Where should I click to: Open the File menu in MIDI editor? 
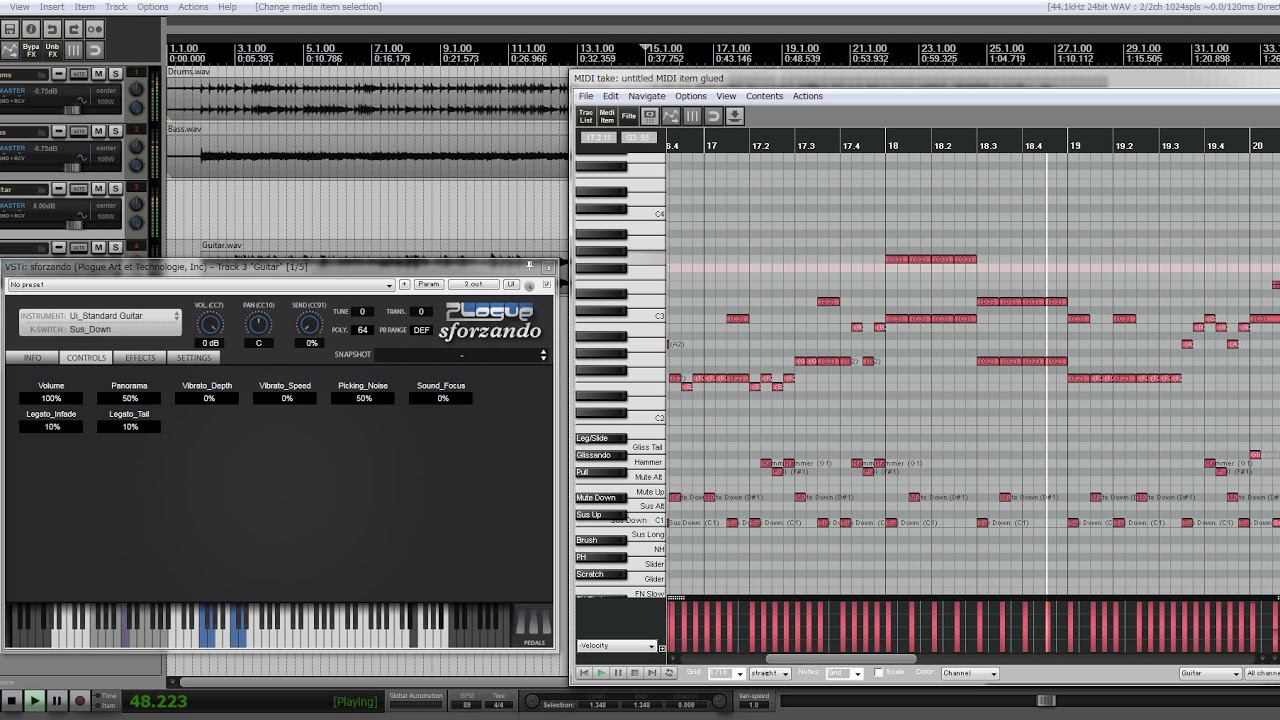586,96
